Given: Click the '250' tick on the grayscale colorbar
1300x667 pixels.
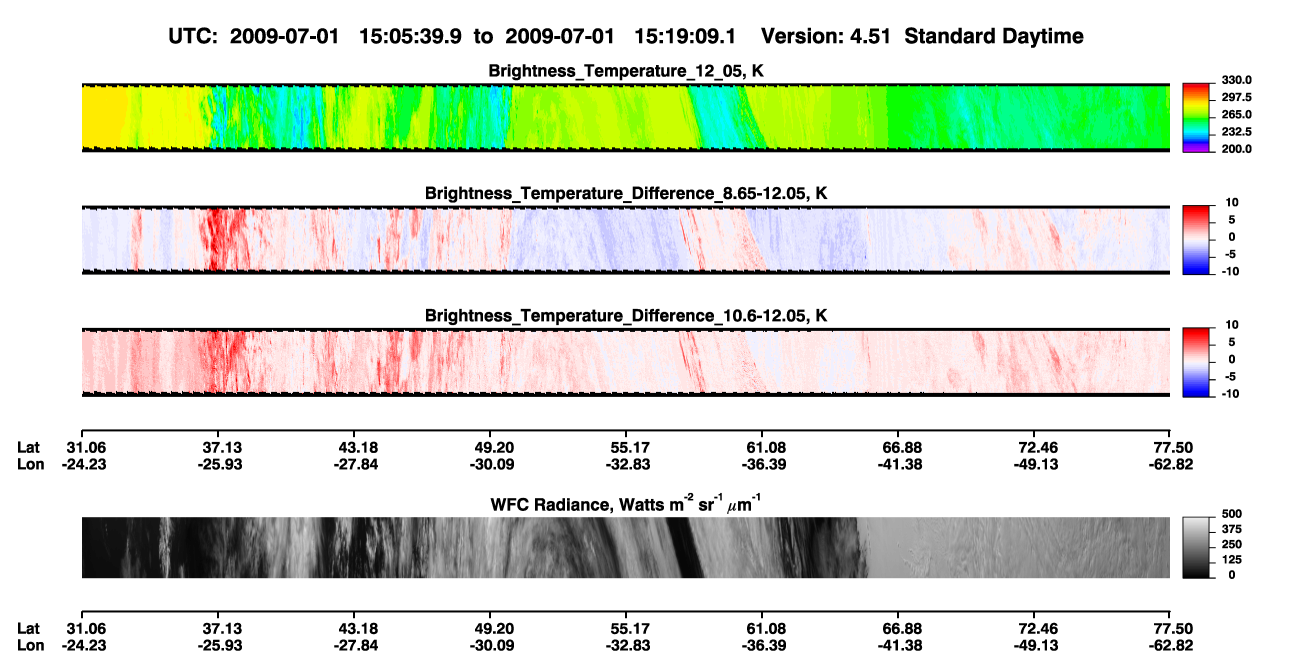Looking at the screenshot, I should coord(1231,545).
